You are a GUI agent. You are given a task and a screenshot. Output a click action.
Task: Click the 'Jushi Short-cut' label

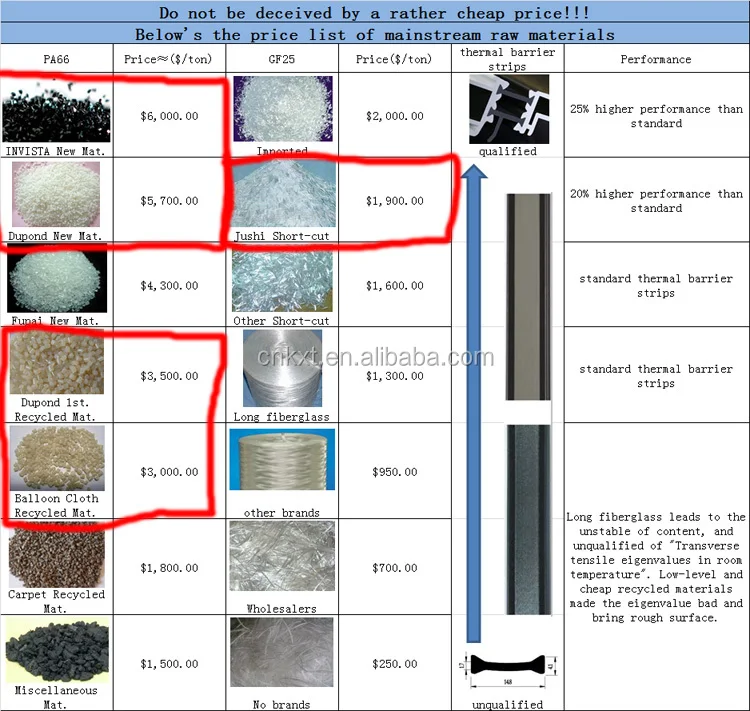[282, 236]
